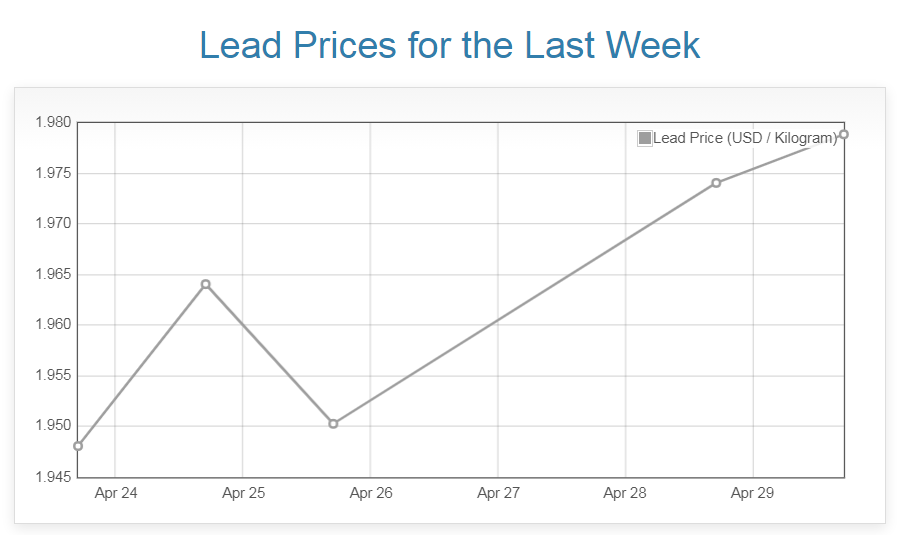
Task: Select the last data point at chart's right edge
Action: click(x=844, y=134)
